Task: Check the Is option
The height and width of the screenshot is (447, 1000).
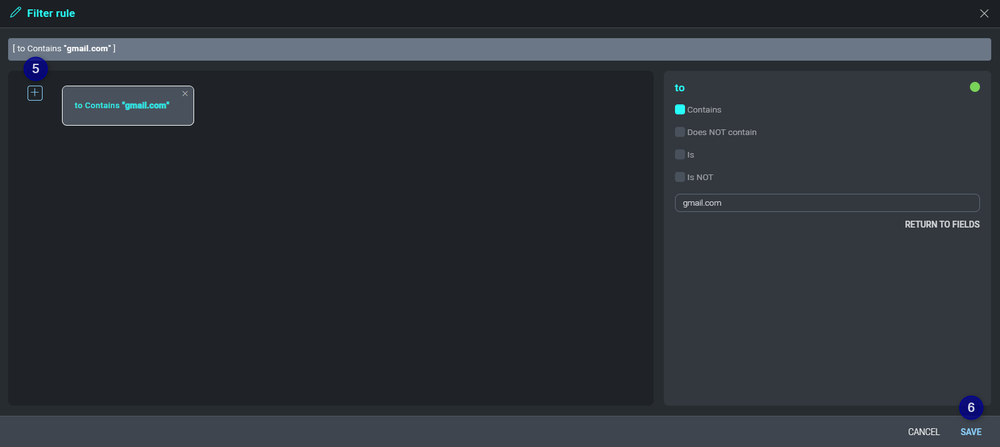Action: (x=680, y=155)
